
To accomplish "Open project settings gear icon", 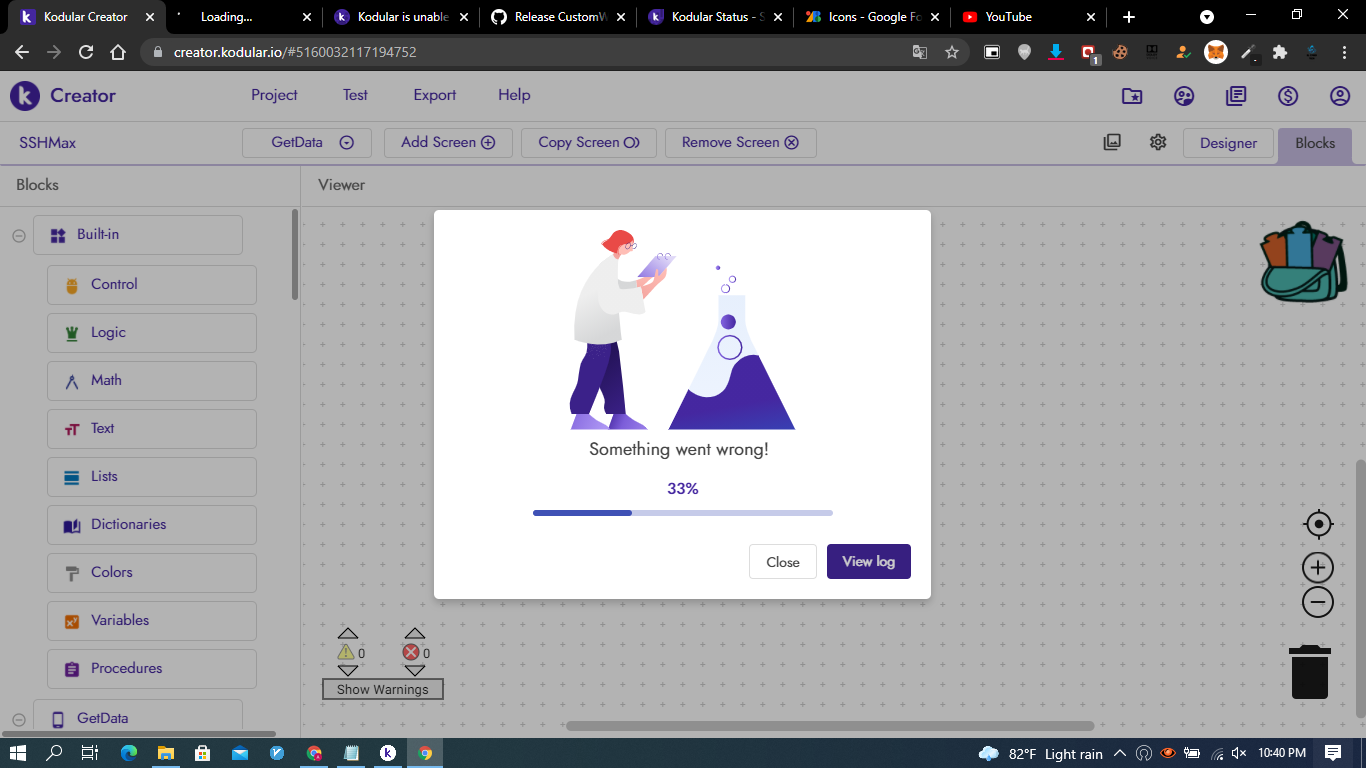I will tap(1158, 142).
